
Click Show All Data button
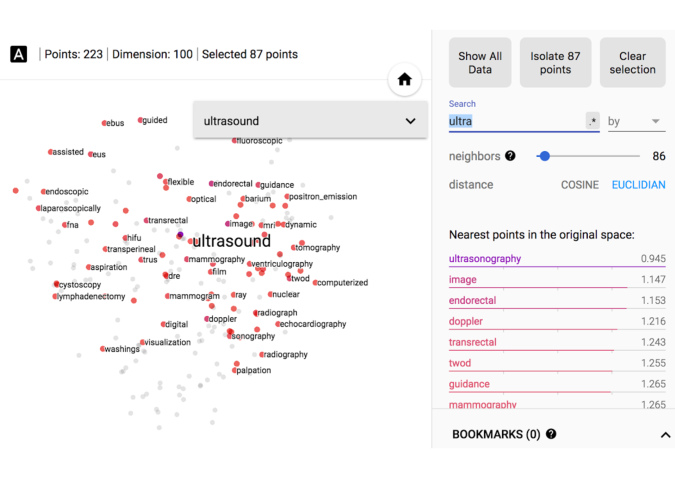point(480,63)
